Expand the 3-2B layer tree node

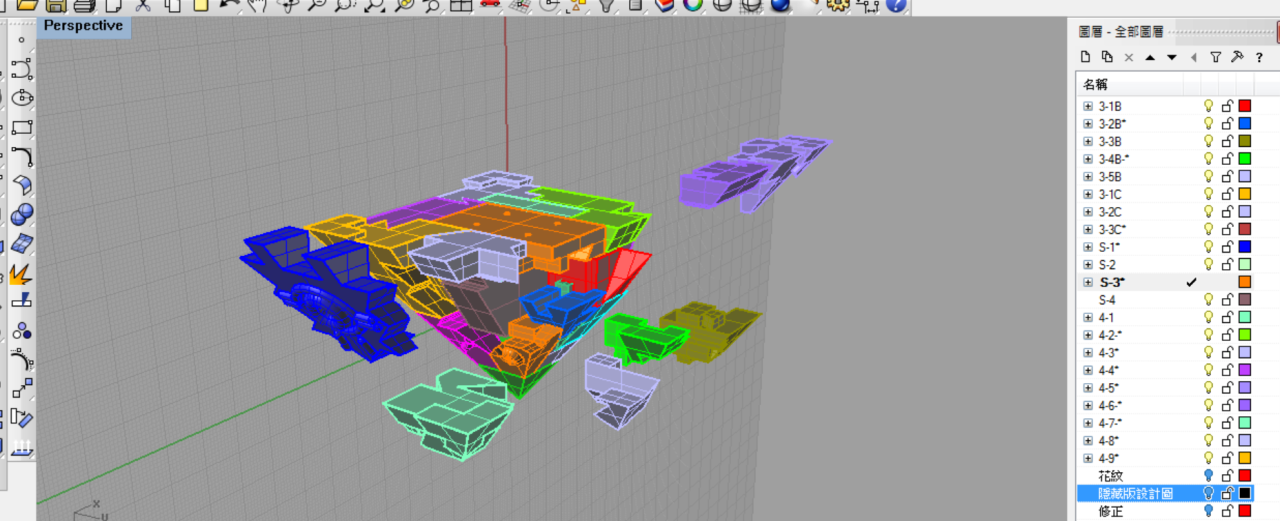click(1088, 124)
